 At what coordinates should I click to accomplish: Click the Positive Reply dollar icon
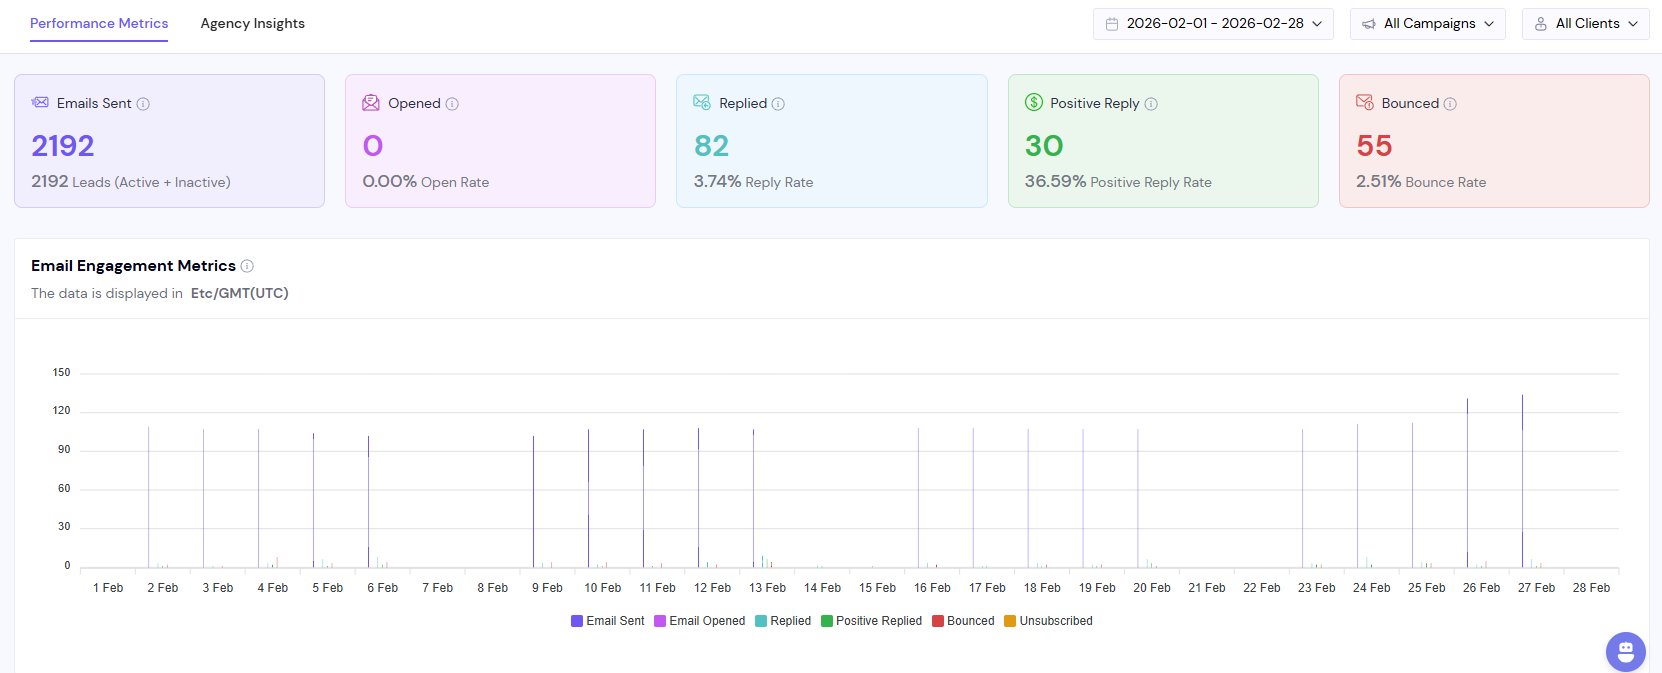1034,102
